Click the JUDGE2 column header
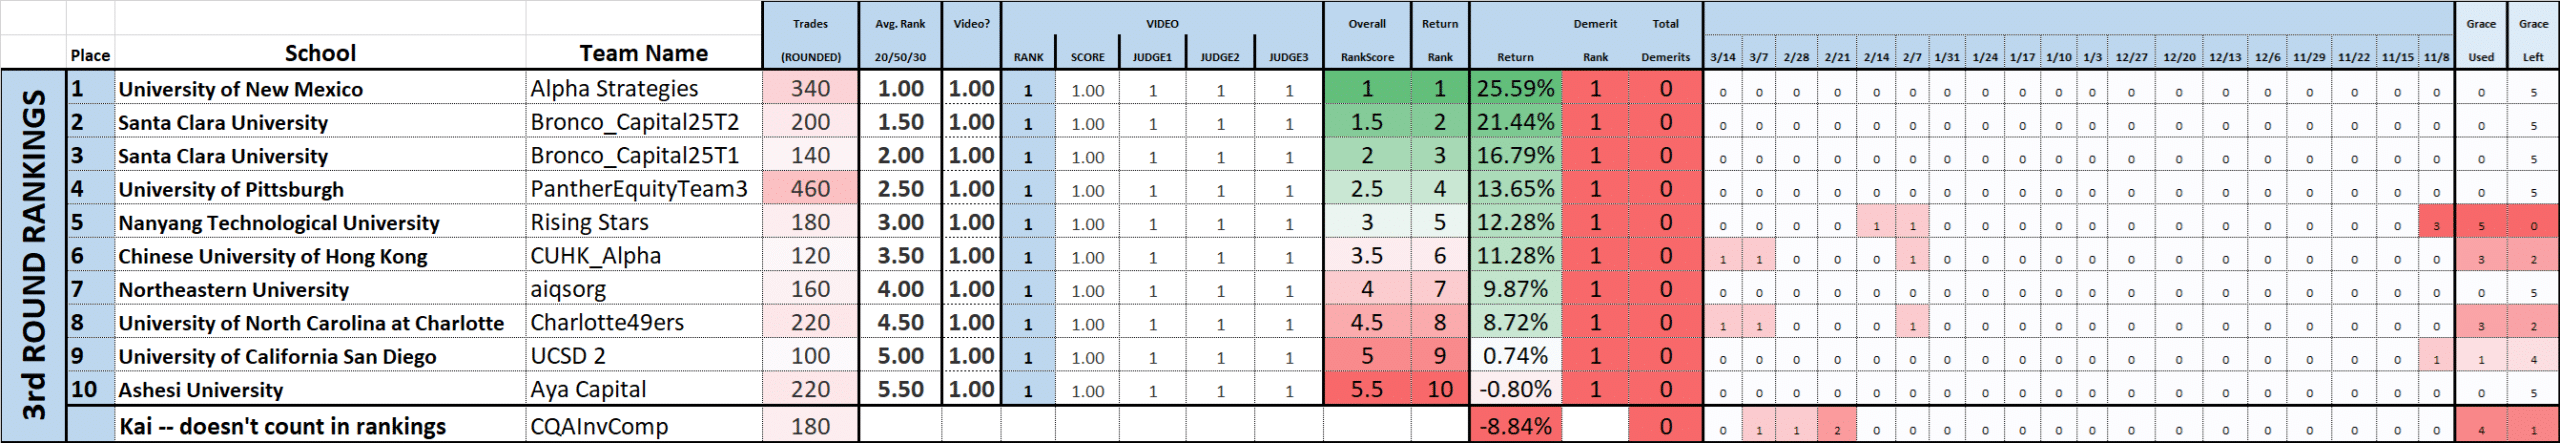Screen dimensions: 2560x443 (1220, 57)
